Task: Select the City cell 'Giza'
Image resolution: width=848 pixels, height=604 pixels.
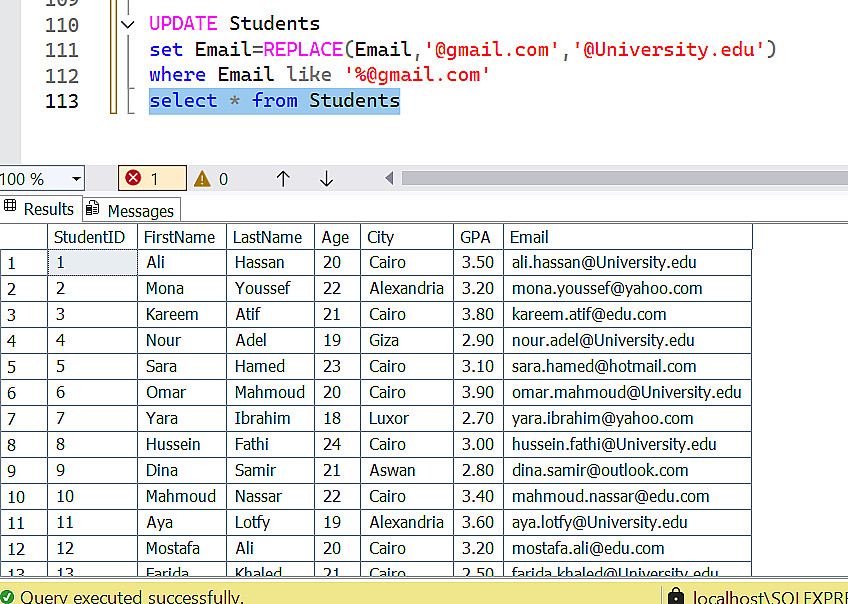Action: click(x=407, y=340)
